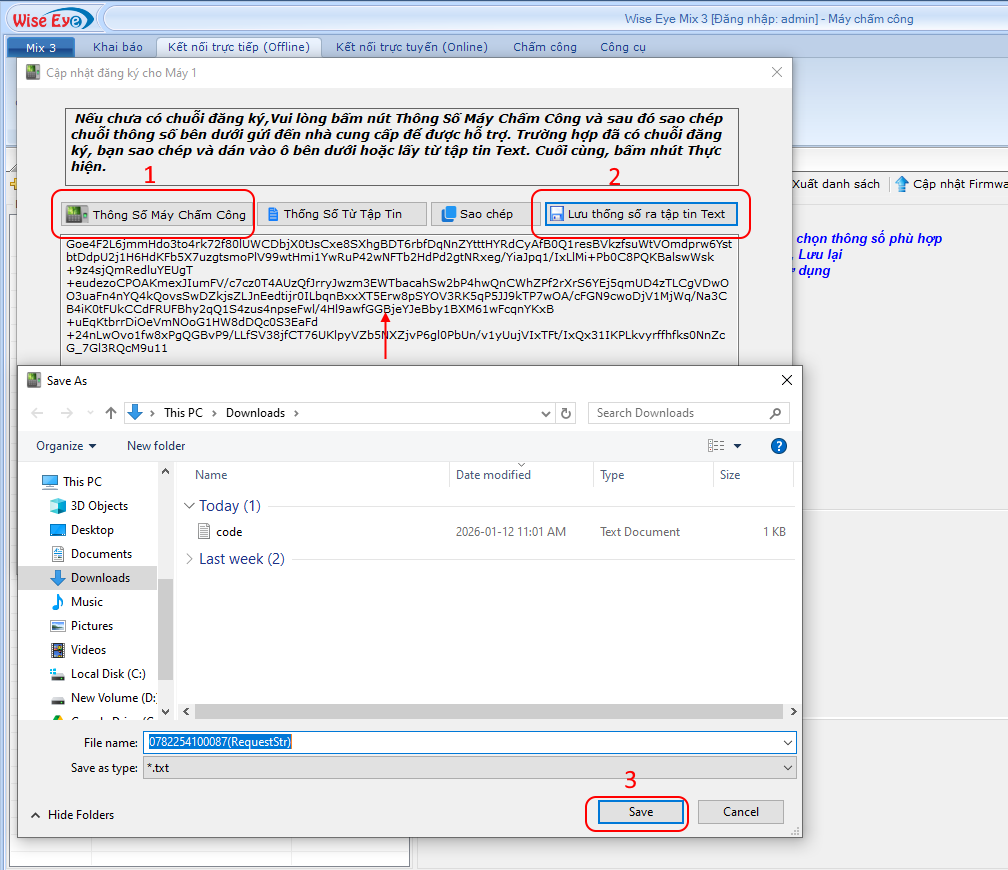Open the Chấm công menu tab
Image resolution: width=1008 pixels, height=870 pixels.
coord(544,47)
